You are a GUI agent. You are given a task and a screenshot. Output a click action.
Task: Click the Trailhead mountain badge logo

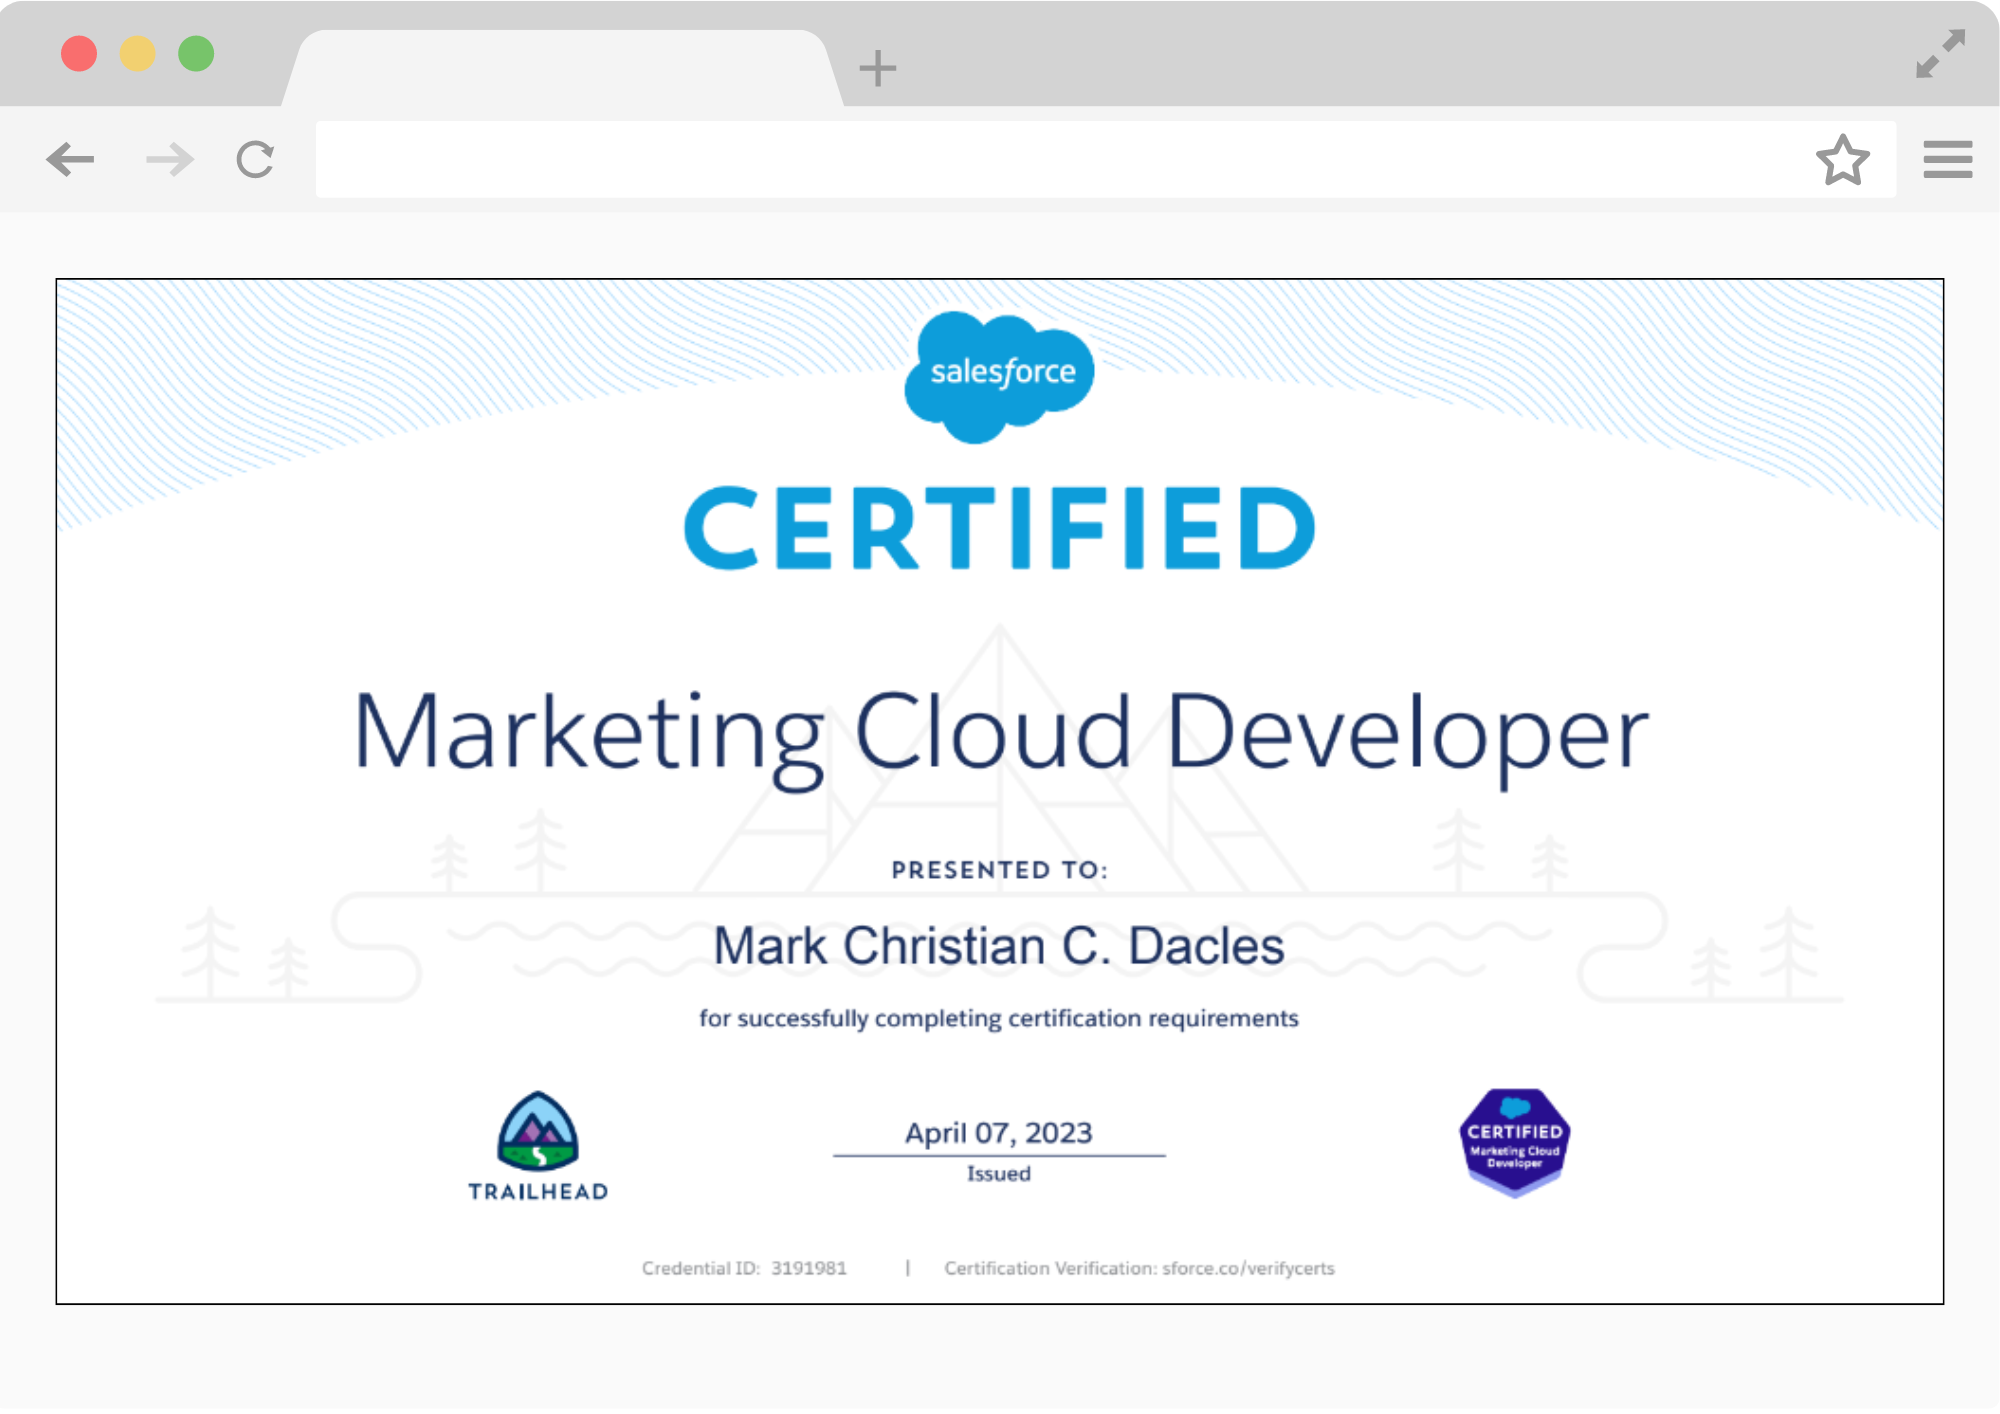[x=538, y=1130]
